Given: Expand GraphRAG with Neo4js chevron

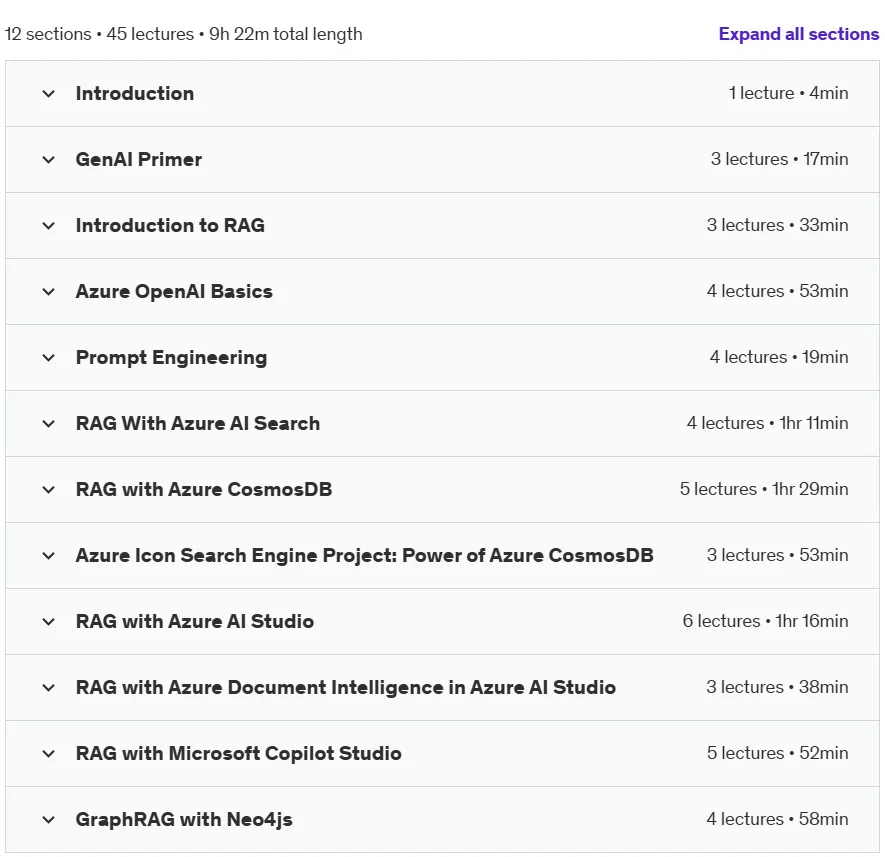Looking at the screenshot, I should 49,820.
